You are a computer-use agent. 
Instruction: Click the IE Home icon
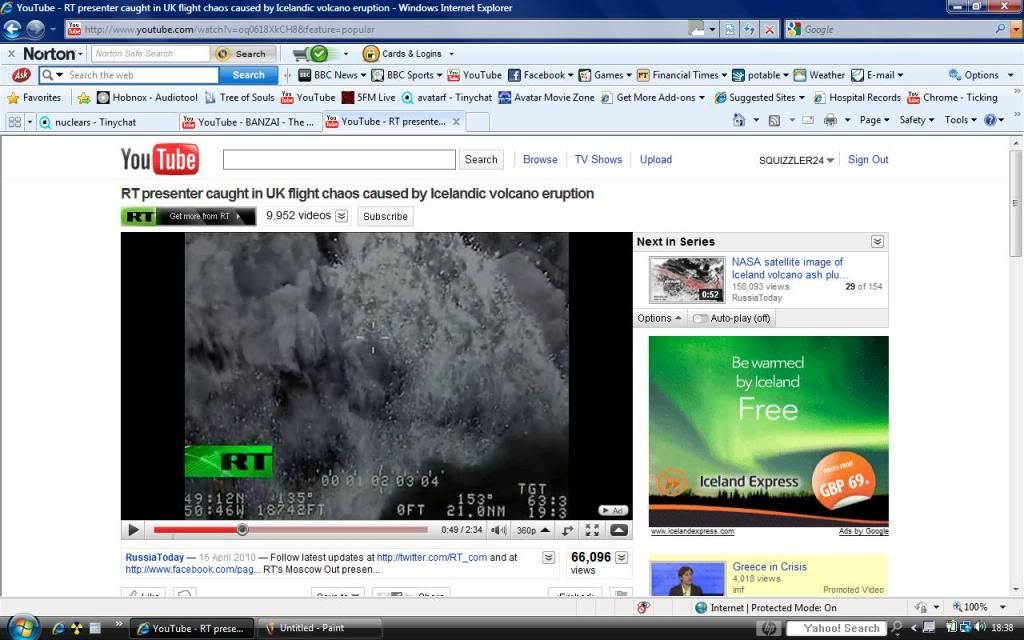click(x=739, y=120)
